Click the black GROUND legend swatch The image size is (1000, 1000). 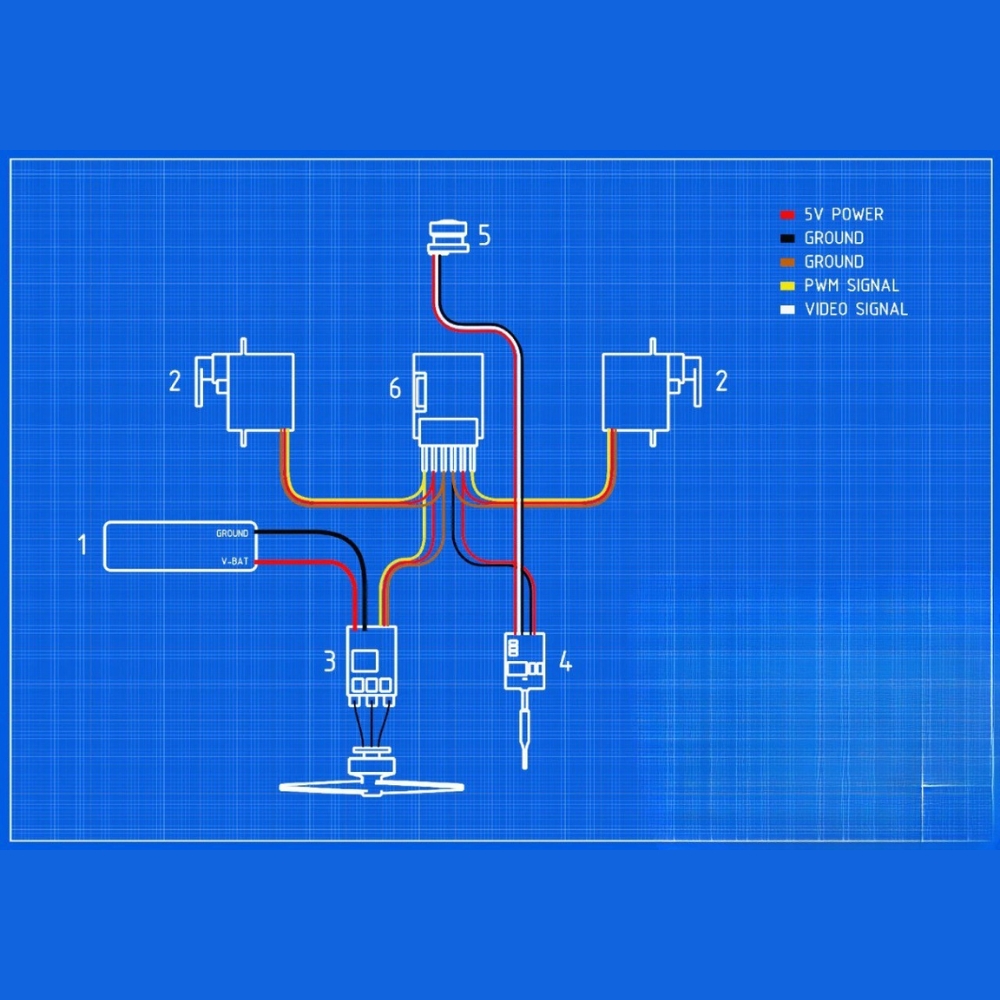point(788,239)
